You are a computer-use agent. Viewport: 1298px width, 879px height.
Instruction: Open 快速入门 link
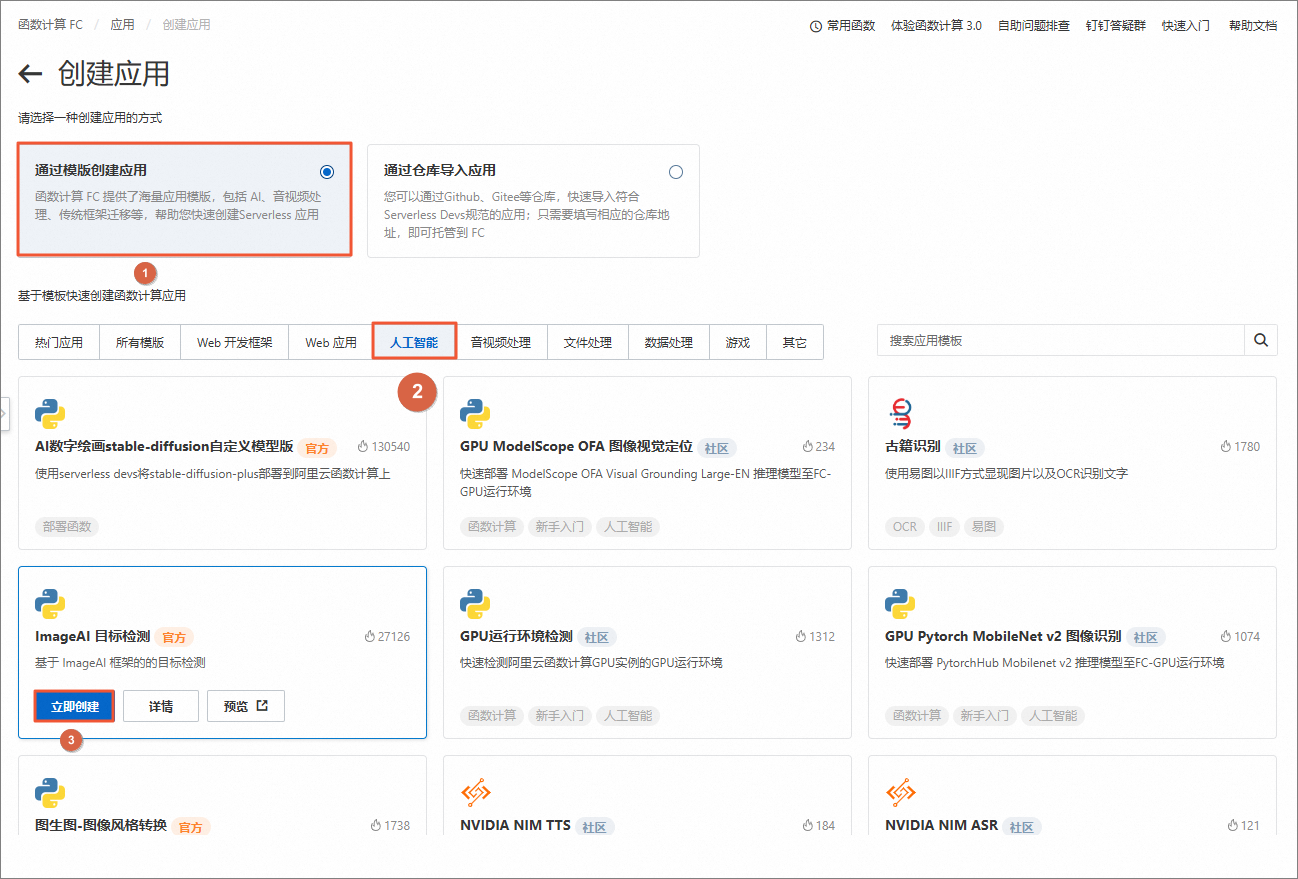[x=1186, y=26]
